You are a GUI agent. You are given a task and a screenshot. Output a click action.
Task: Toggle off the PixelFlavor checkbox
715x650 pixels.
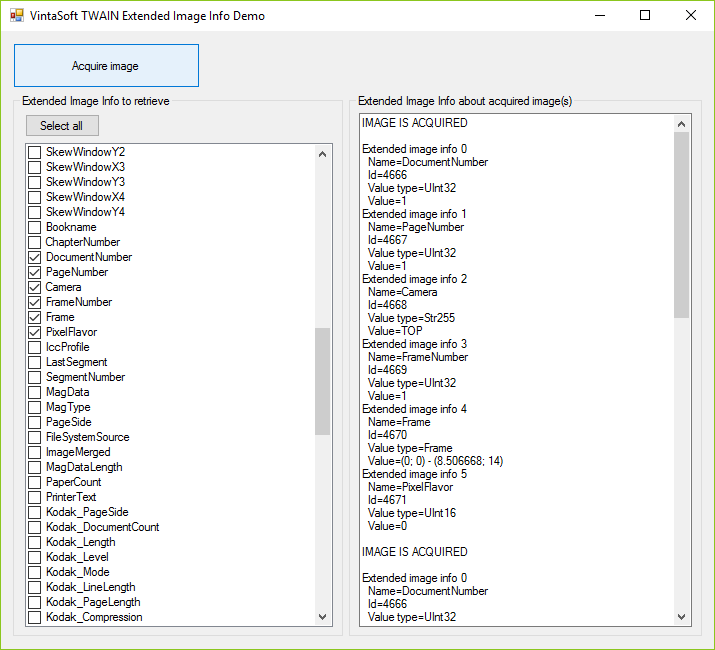click(34, 332)
